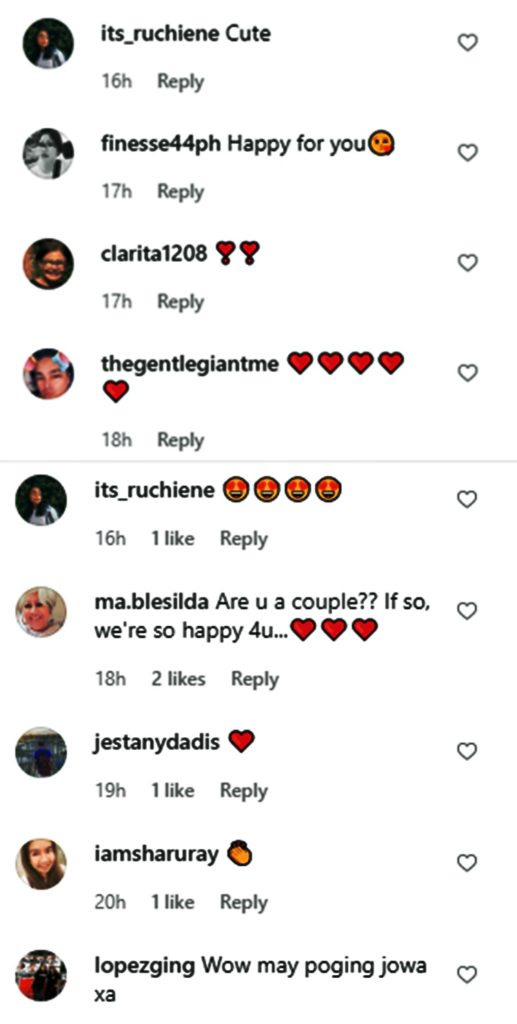The height and width of the screenshot is (1024, 517).
Task: Like thegentlegiantme's hearts comment
Action: click(x=467, y=374)
